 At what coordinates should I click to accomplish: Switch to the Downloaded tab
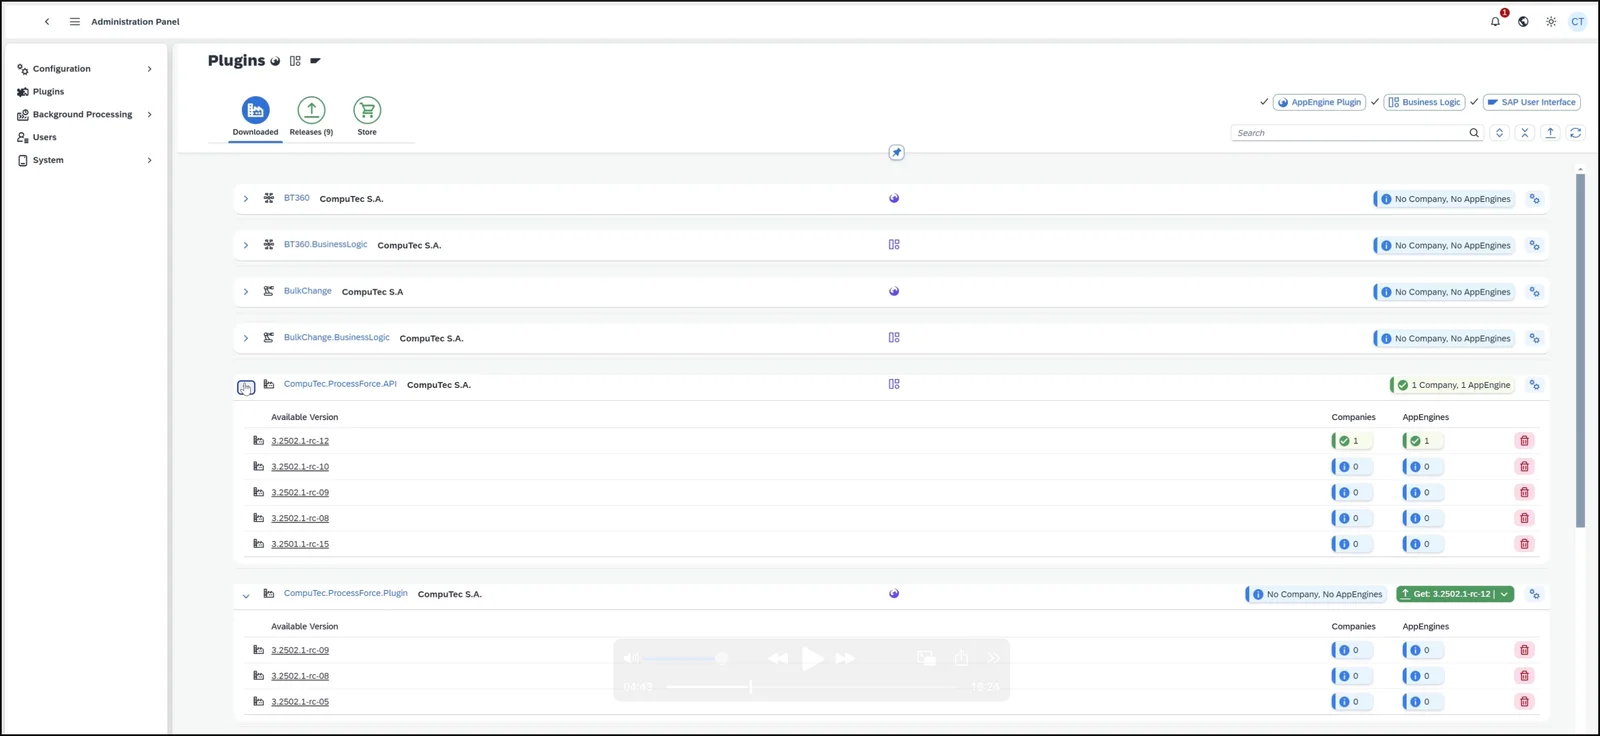click(255, 117)
